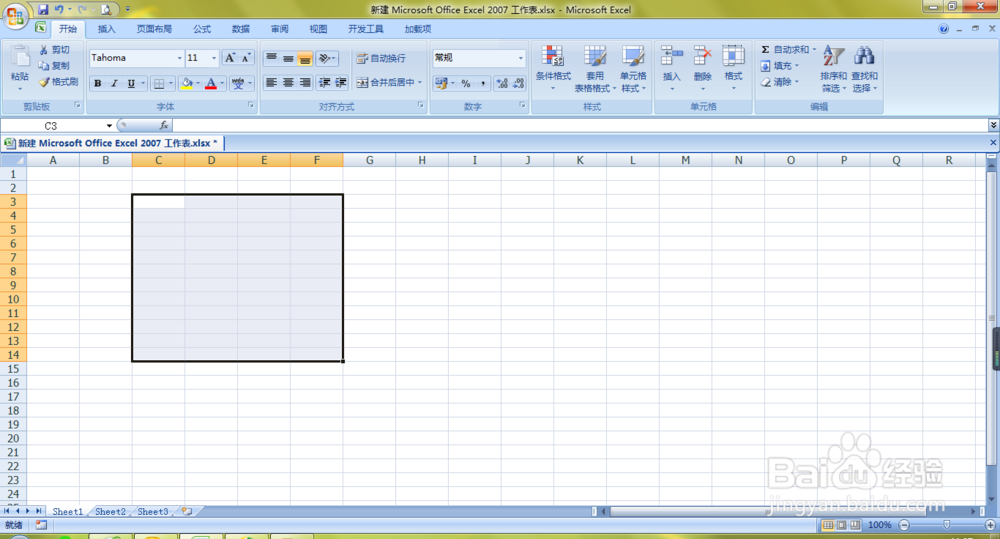Center text horizontally
The height and width of the screenshot is (539, 1000).
click(x=288, y=82)
